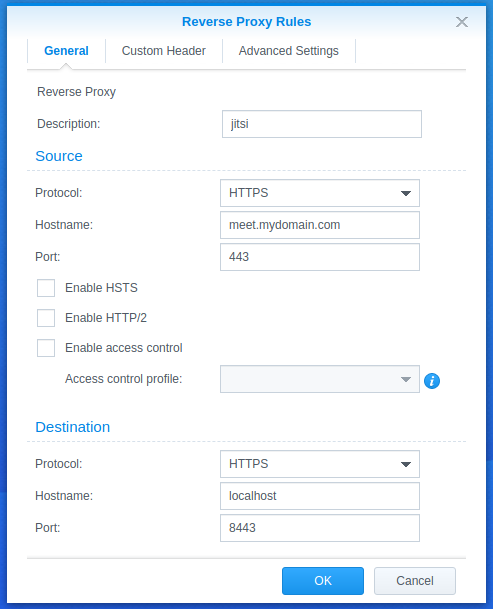Click the Access control profile dropdown arrow
Image resolution: width=493 pixels, height=609 pixels.
pyautogui.click(x=406, y=379)
